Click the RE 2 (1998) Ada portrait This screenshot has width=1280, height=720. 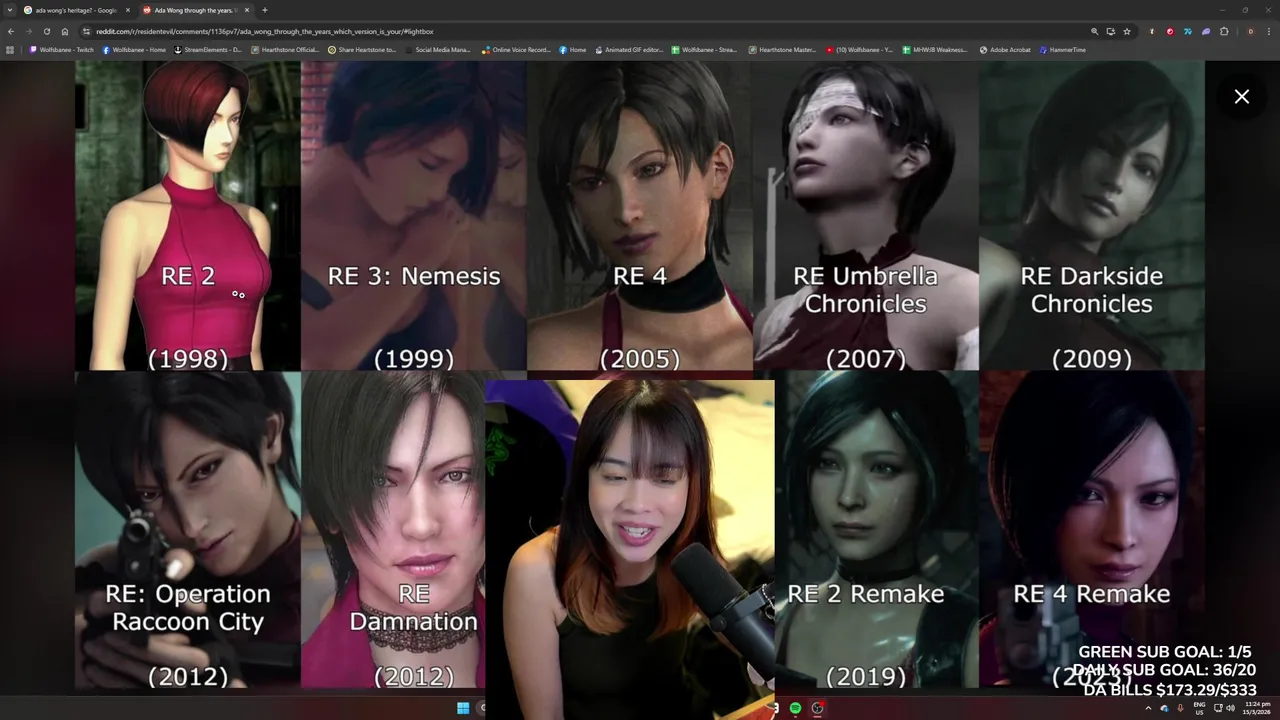coord(188,216)
